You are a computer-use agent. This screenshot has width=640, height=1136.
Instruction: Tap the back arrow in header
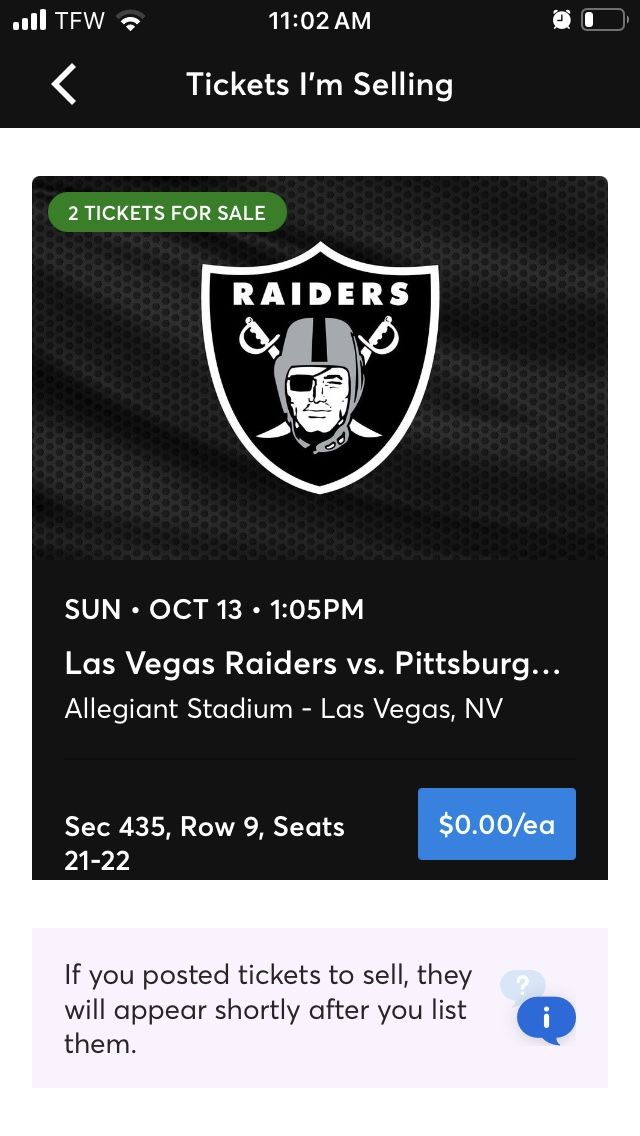click(x=63, y=84)
